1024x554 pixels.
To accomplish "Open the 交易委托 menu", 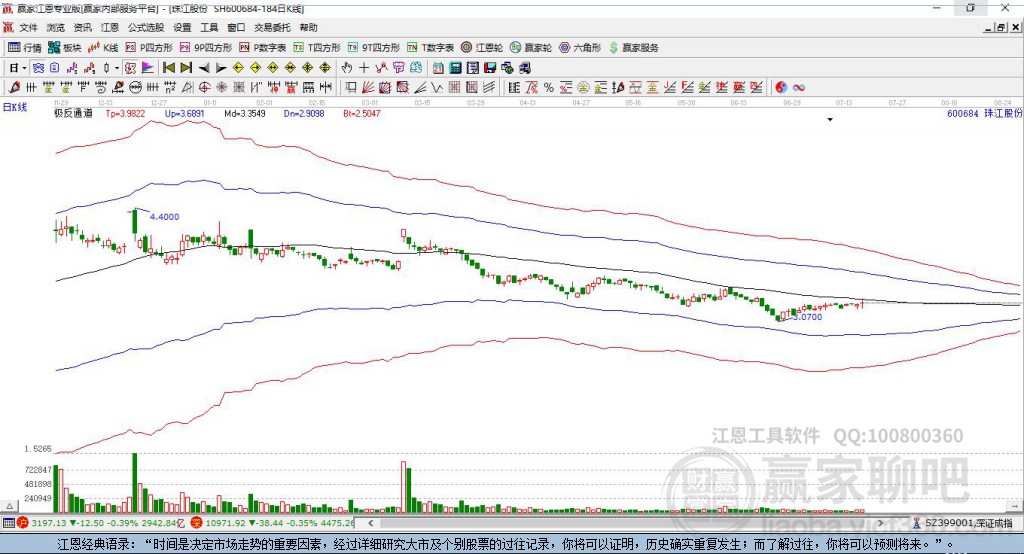I will coord(272,27).
